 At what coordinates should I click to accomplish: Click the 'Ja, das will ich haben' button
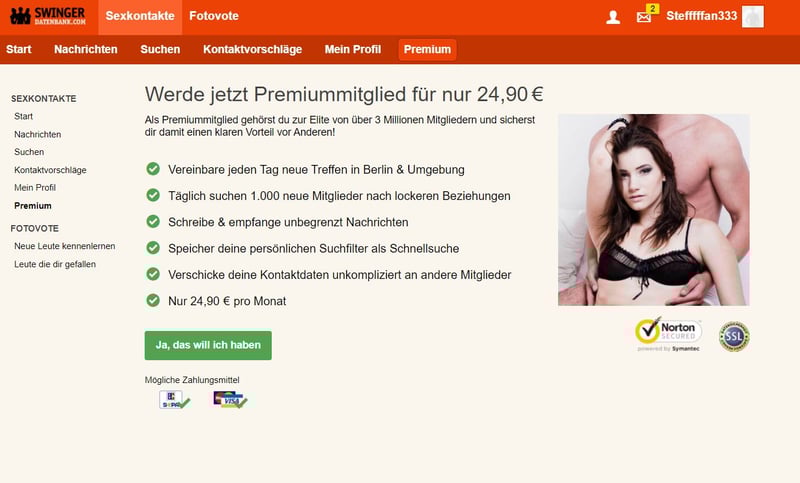208,345
